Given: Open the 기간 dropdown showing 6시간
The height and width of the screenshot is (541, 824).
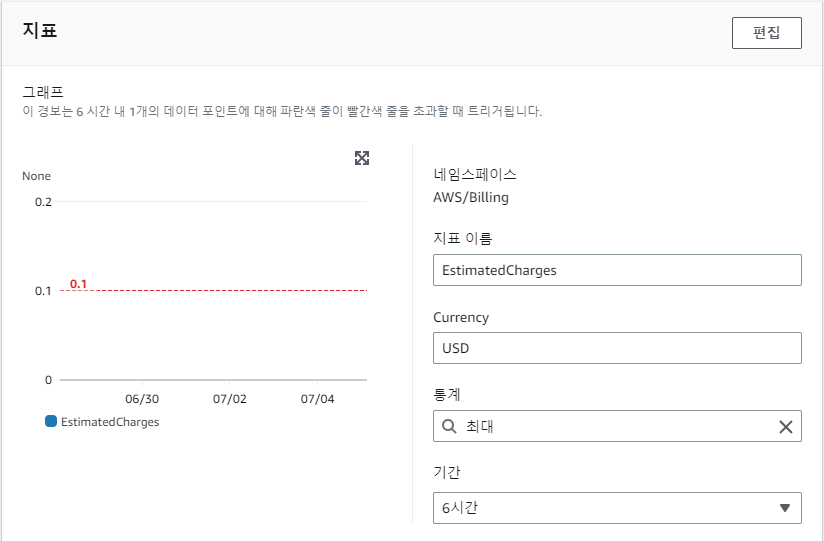Looking at the screenshot, I should pyautogui.click(x=617, y=508).
